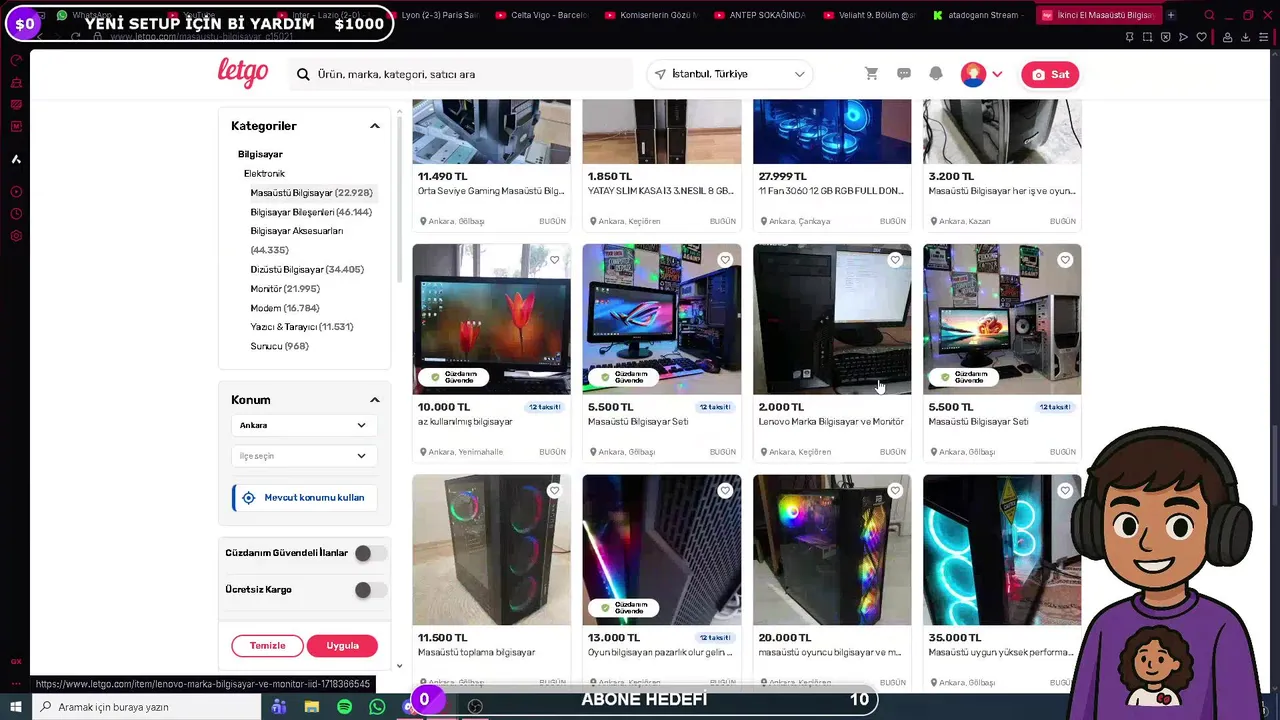Favorite the 20.000 TL masaüstü oyuncu bilgisayar listing
The height and width of the screenshot is (720, 1280).
[895, 491]
